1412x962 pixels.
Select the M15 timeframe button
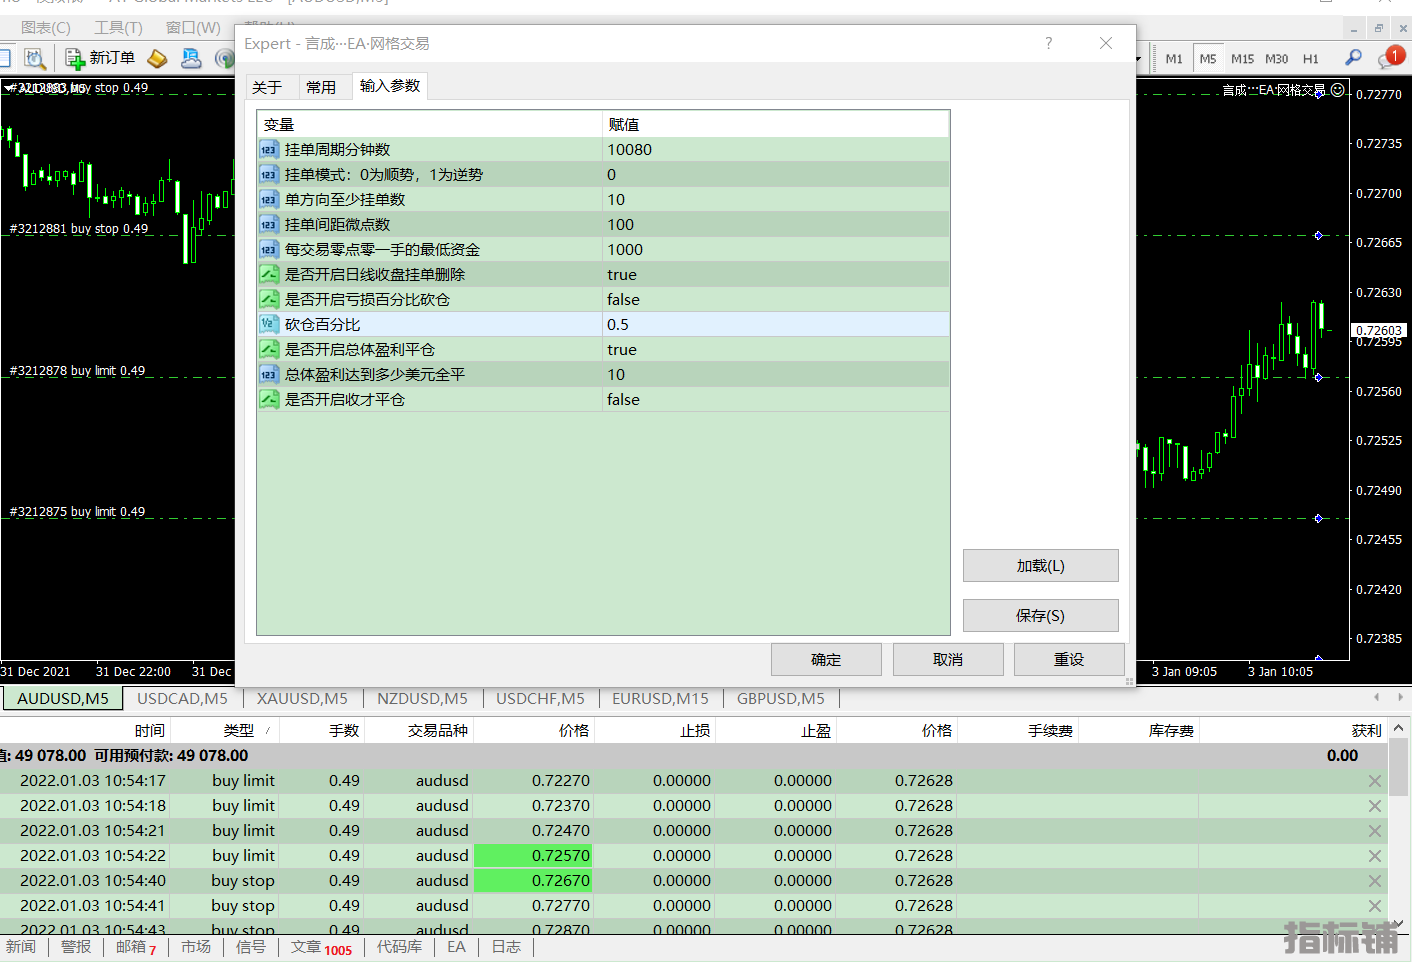pyautogui.click(x=1242, y=59)
